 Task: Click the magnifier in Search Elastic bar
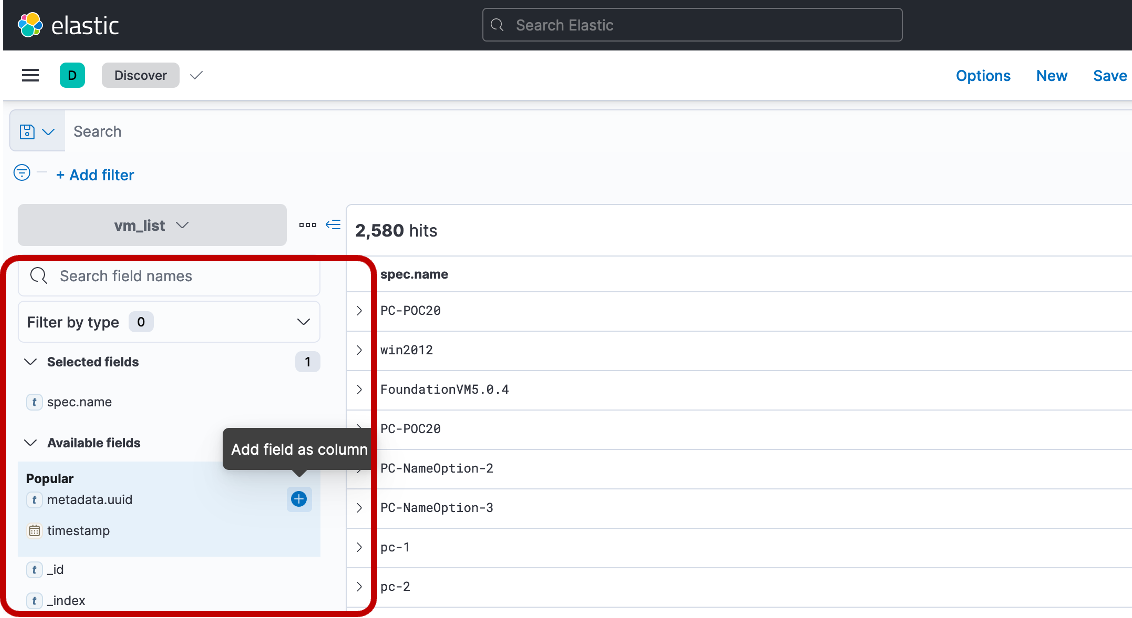tap(497, 25)
